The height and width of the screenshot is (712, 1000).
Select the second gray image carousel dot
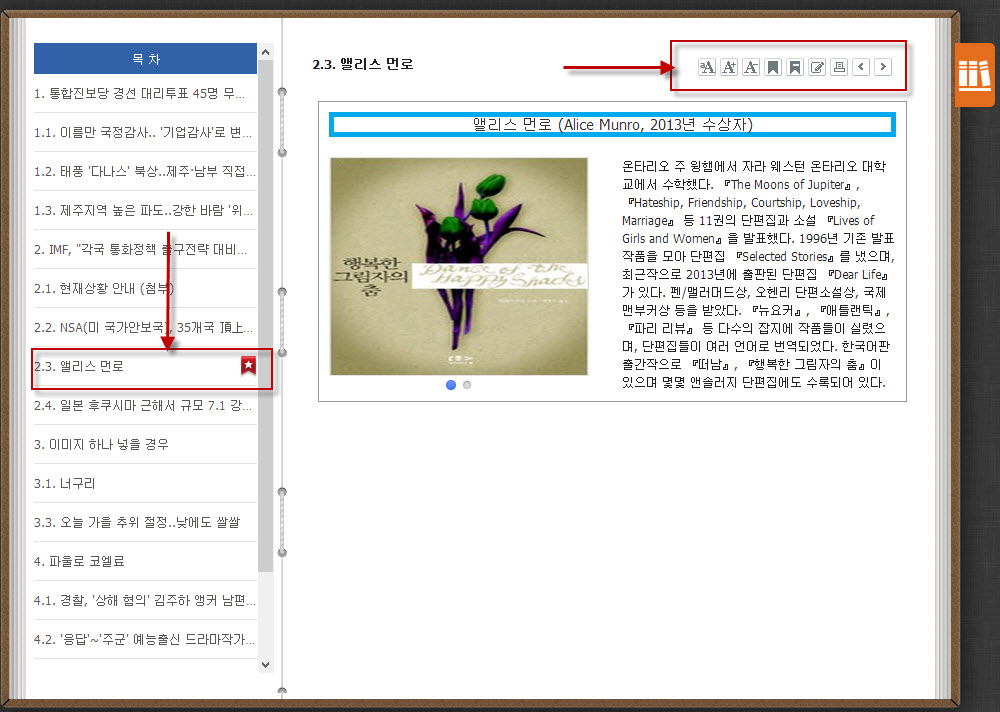coord(467,385)
